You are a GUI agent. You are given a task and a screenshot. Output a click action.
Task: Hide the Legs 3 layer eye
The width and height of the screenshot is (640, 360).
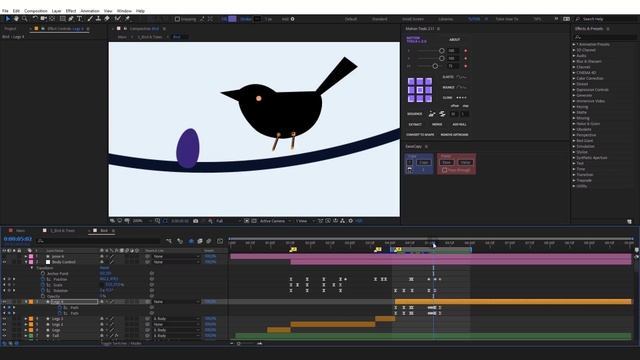[x=4, y=319]
